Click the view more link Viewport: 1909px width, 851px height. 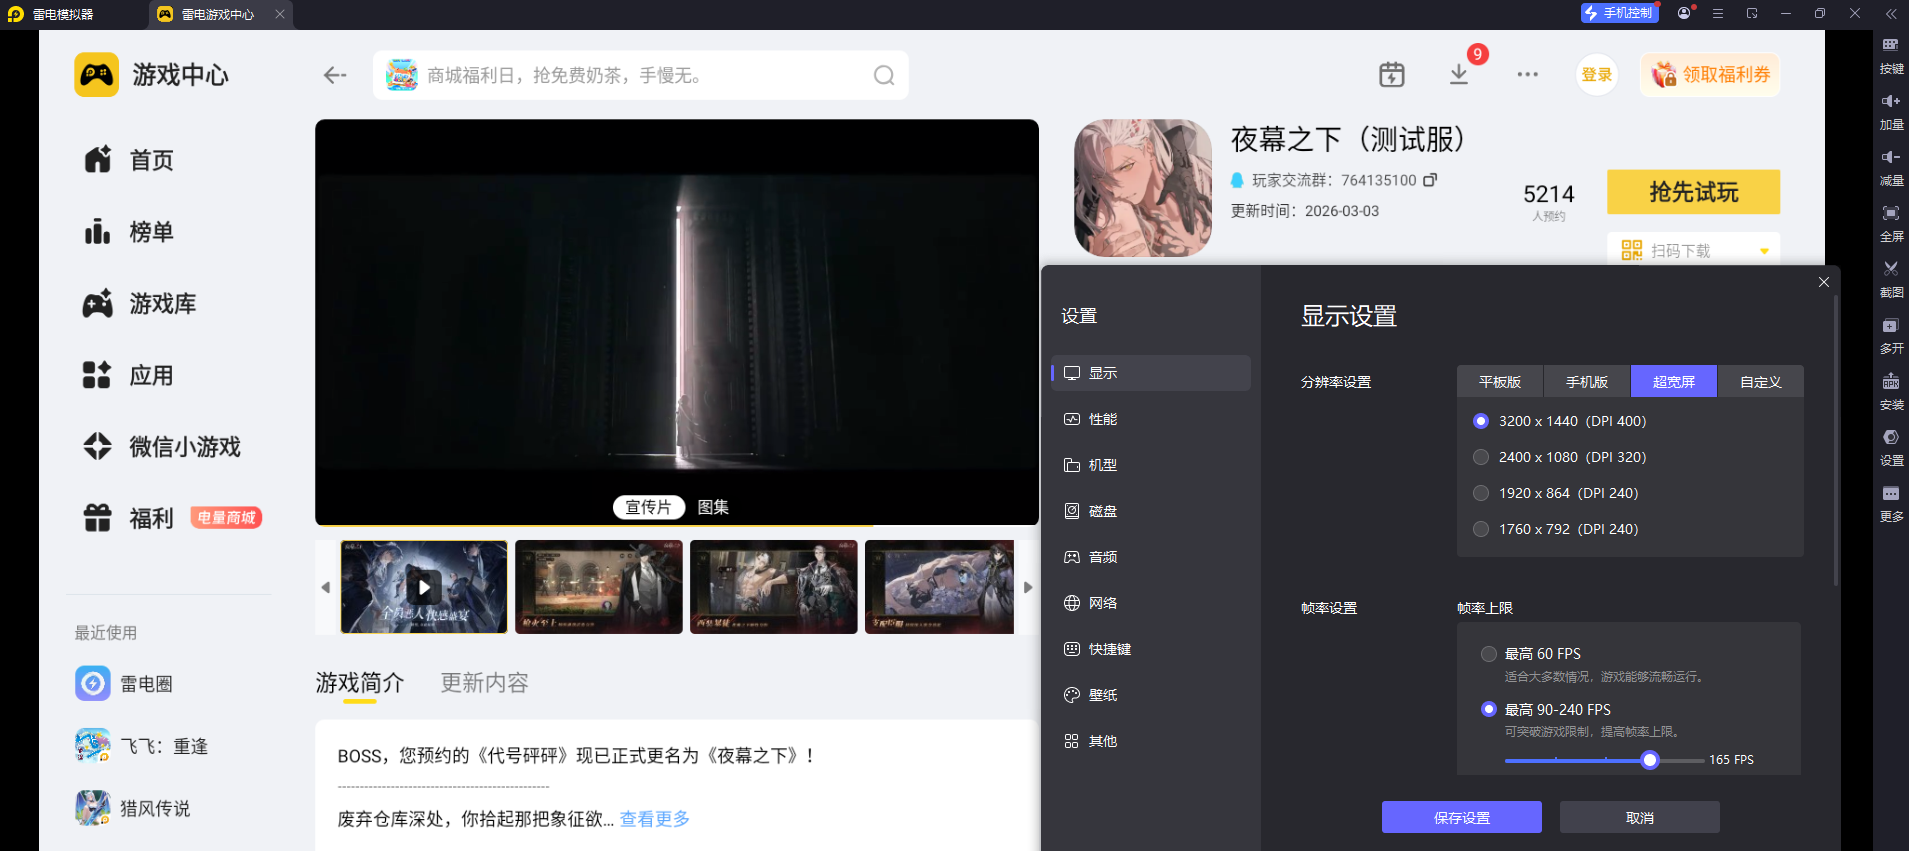point(655,819)
